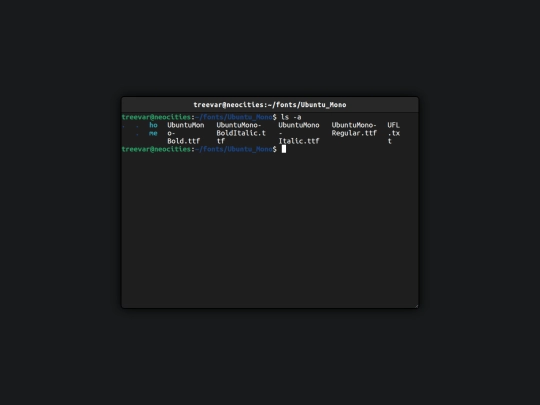Click the 'ho' directory fragment in cyan
The image size is (540, 405).
[153, 125]
